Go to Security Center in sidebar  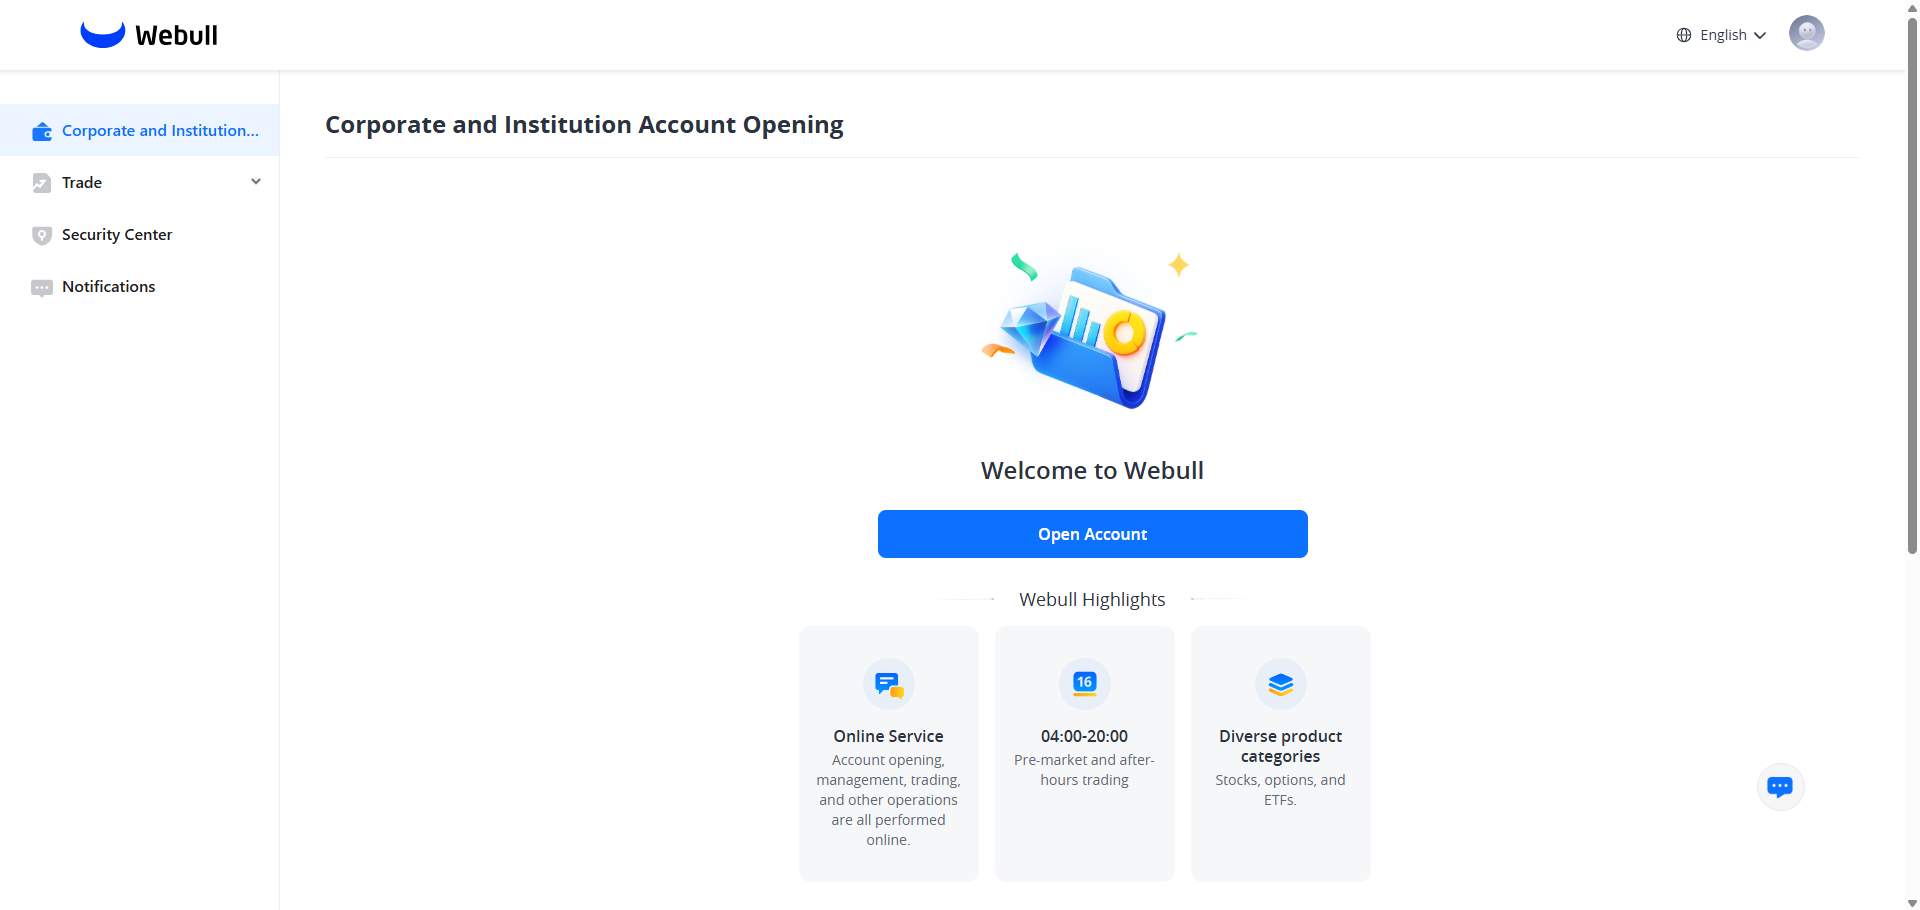point(117,235)
